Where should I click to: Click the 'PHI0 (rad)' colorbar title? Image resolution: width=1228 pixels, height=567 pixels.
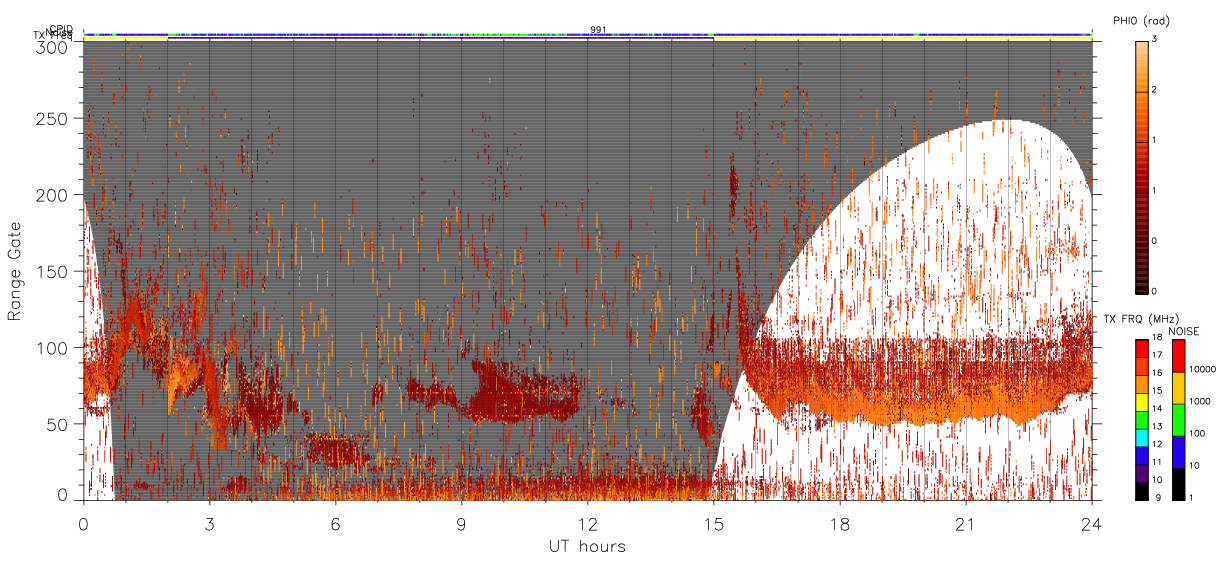[1141, 20]
